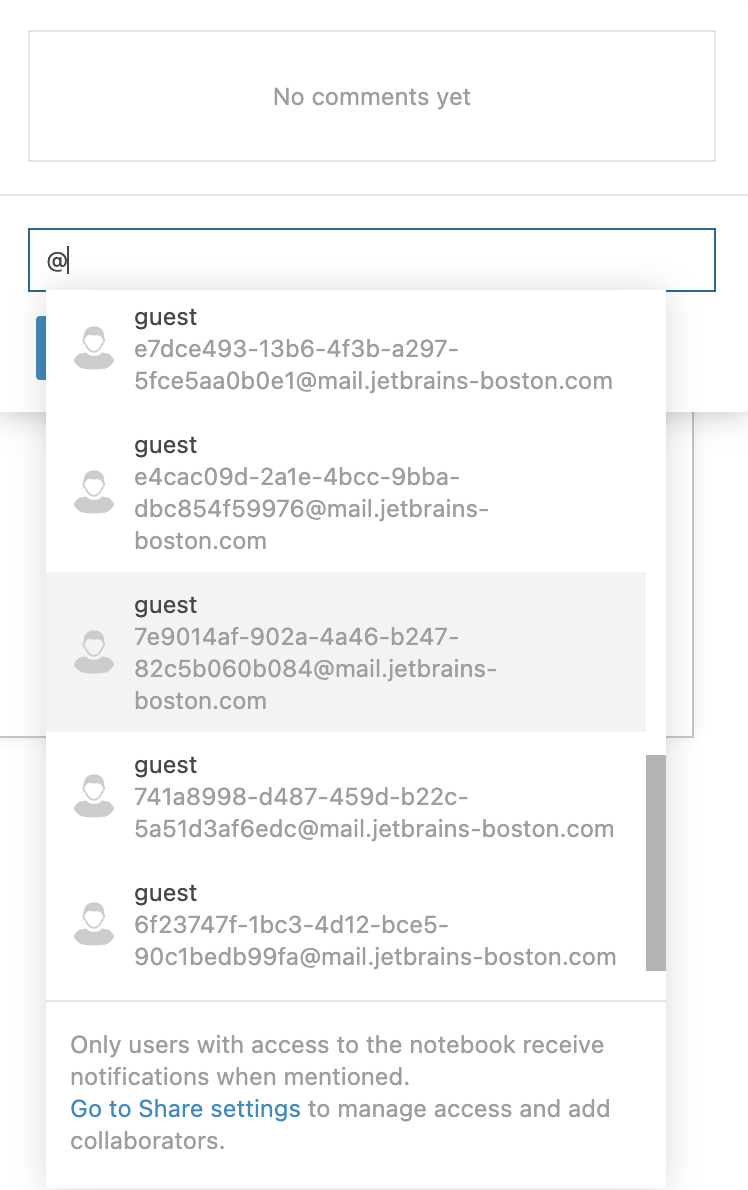The image size is (748, 1190).
Task: Select the avatar in the highlighted guest 7e9014af row
Action: pyautogui.click(x=94, y=653)
